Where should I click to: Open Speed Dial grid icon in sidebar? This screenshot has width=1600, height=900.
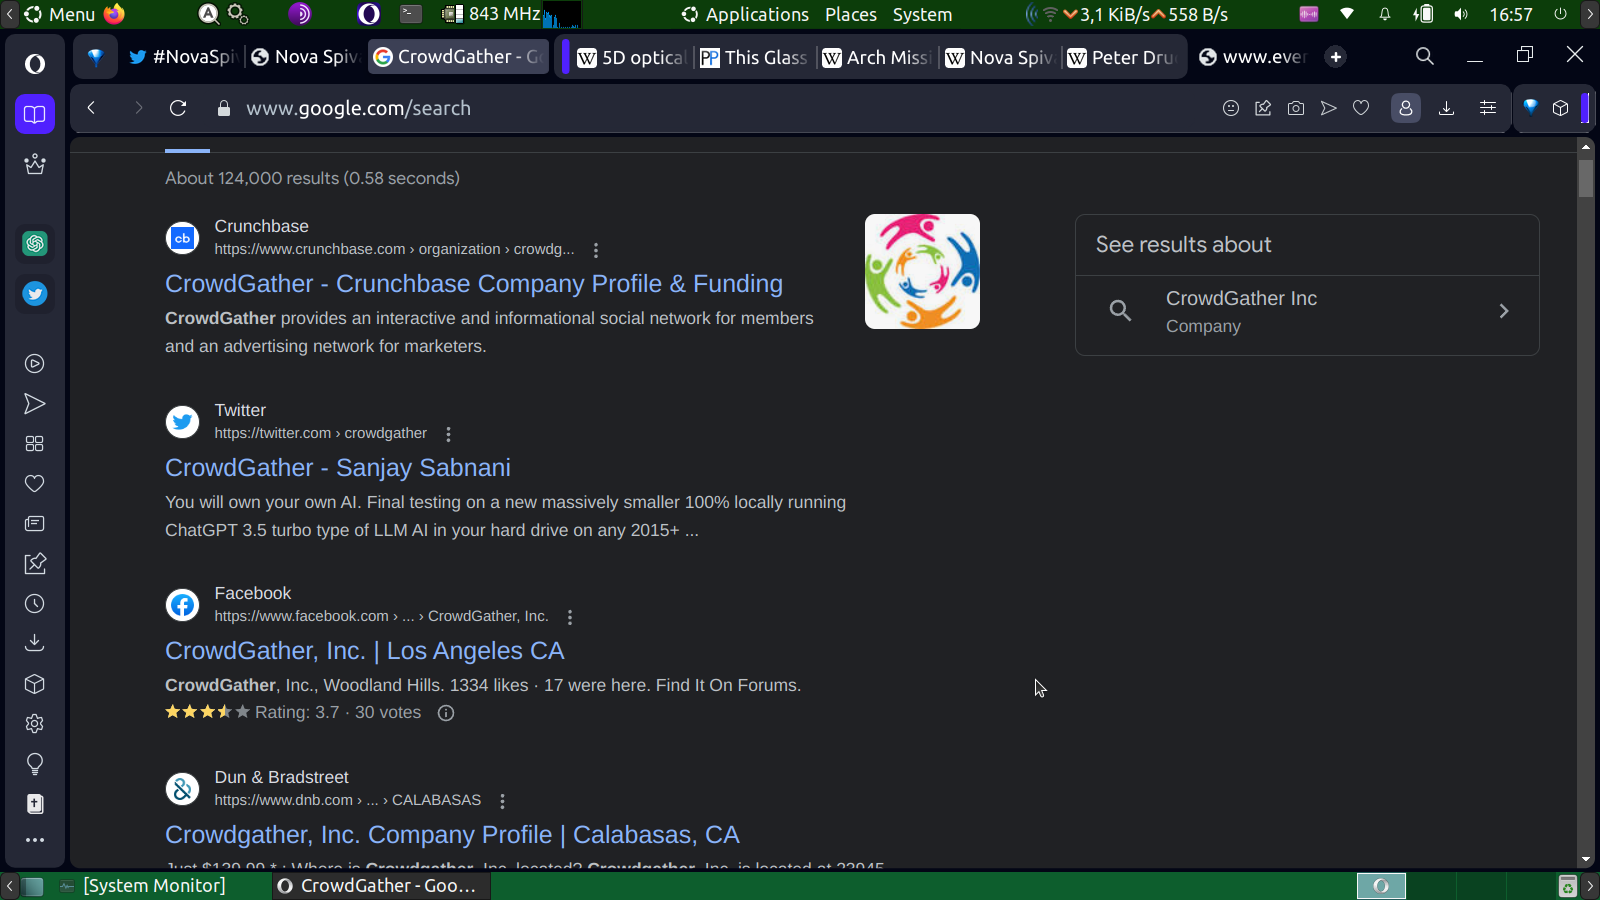(35, 444)
